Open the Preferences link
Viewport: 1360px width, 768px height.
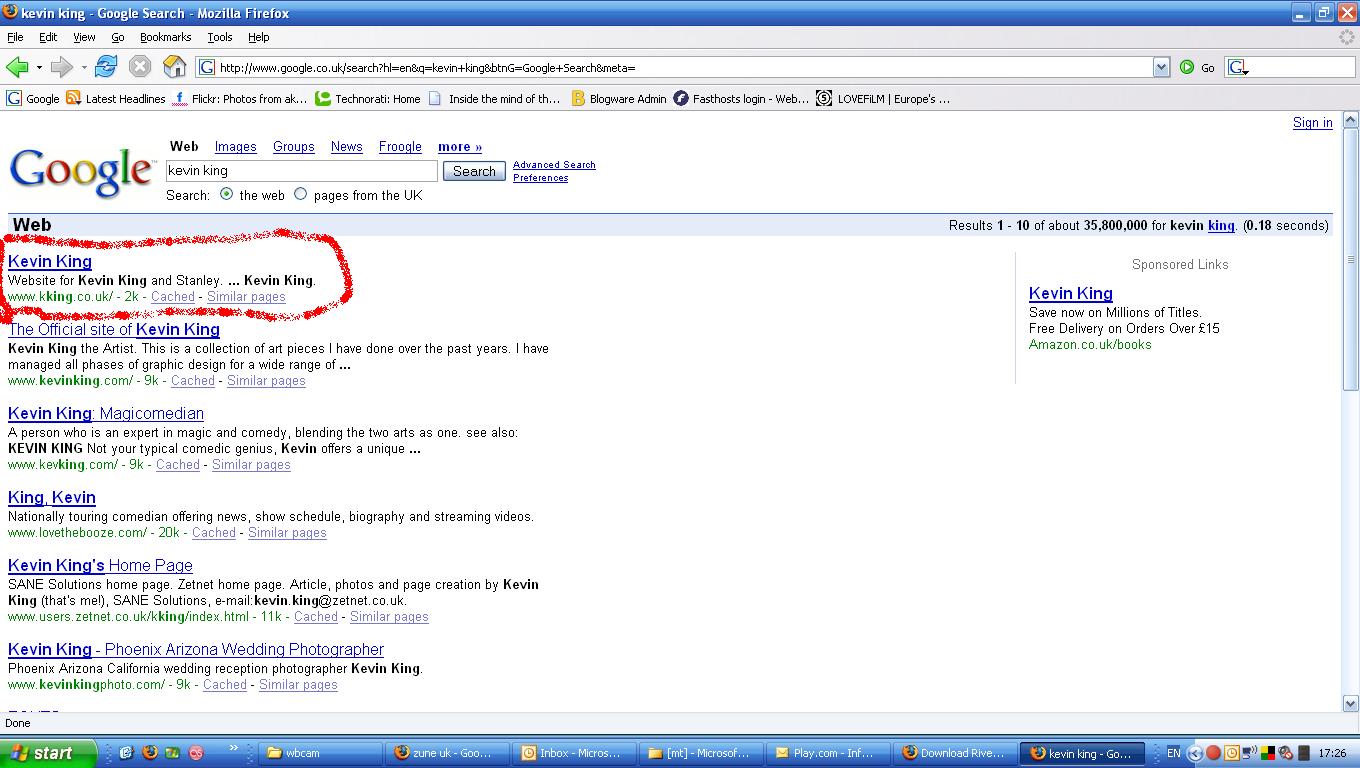(540, 178)
